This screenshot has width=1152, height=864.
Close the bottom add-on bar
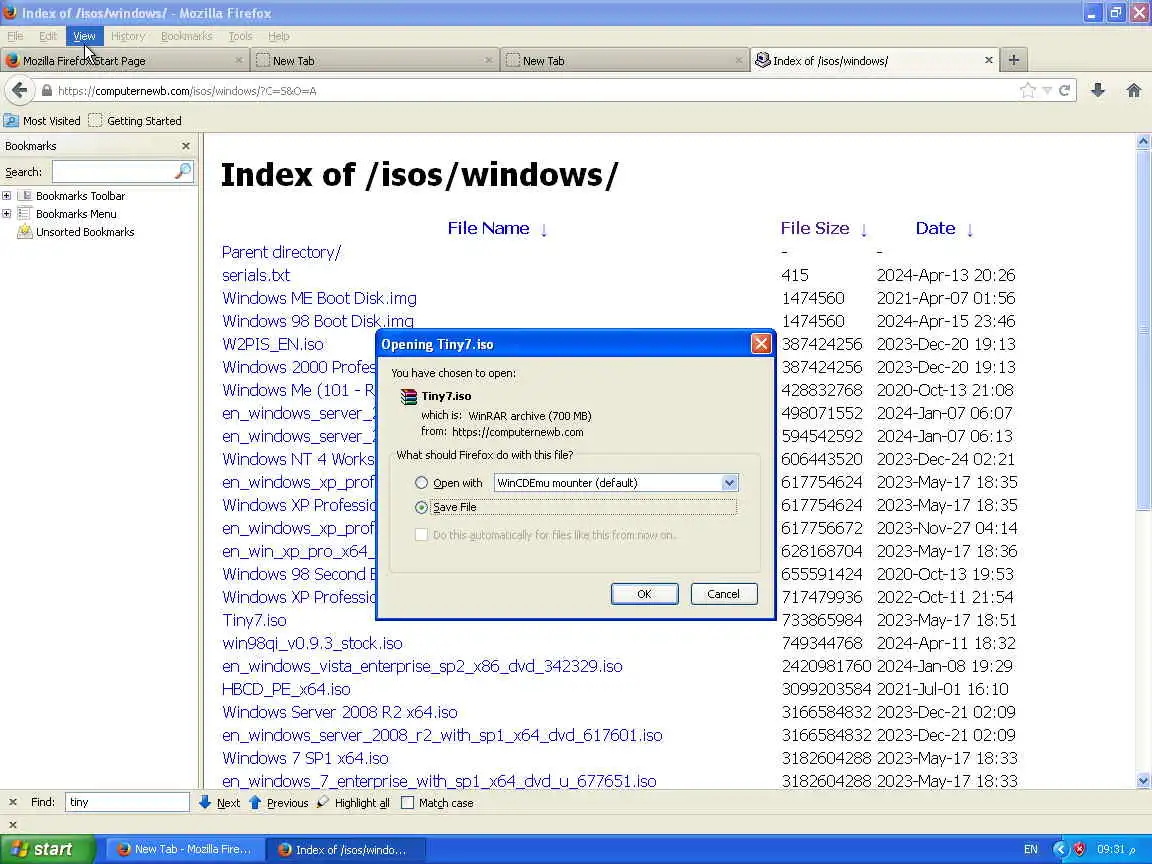[x=12, y=824]
